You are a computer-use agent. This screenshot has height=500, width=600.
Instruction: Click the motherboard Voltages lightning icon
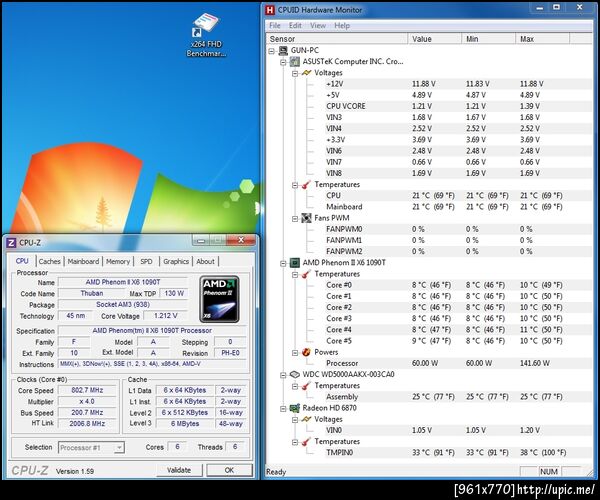(306, 73)
